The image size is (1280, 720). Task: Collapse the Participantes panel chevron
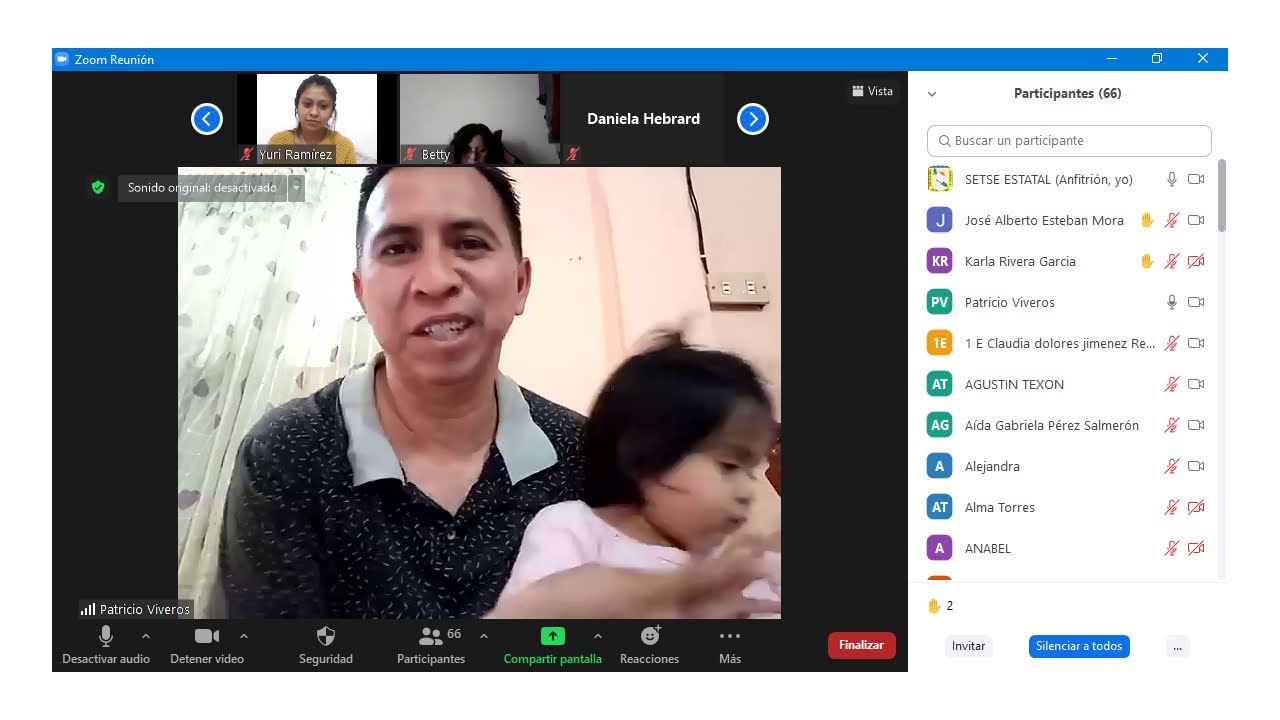(x=932, y=94)
